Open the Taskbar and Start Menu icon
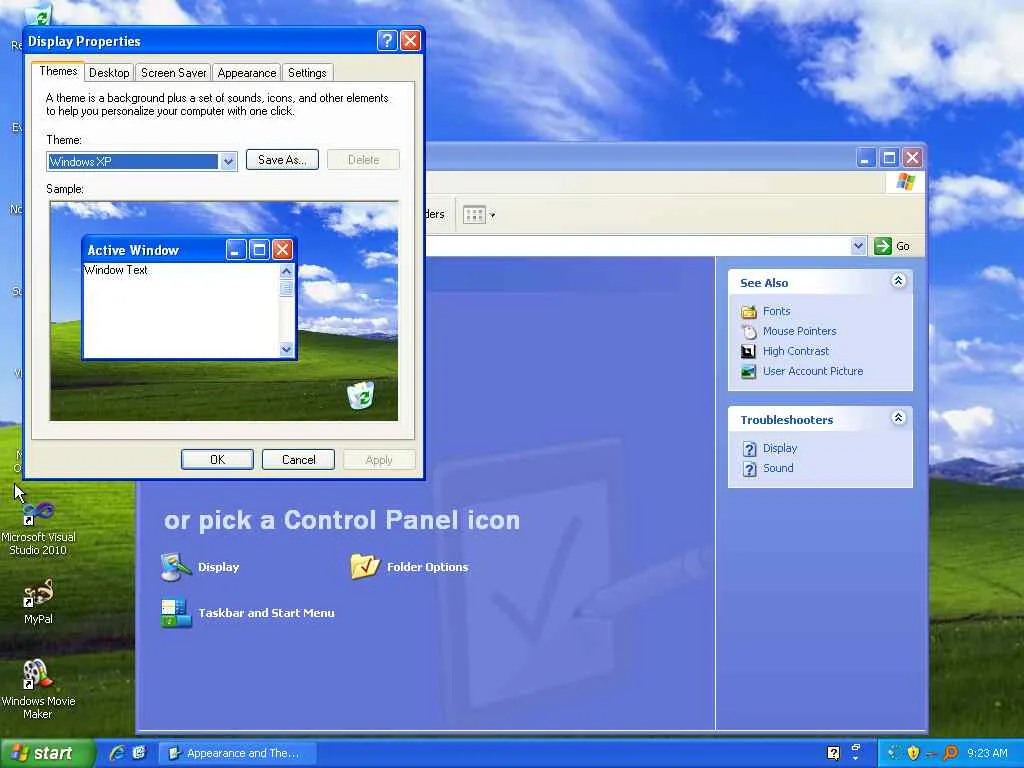Image resolution: width=1024 pixels, height=768 pixels. click(176, 613)
